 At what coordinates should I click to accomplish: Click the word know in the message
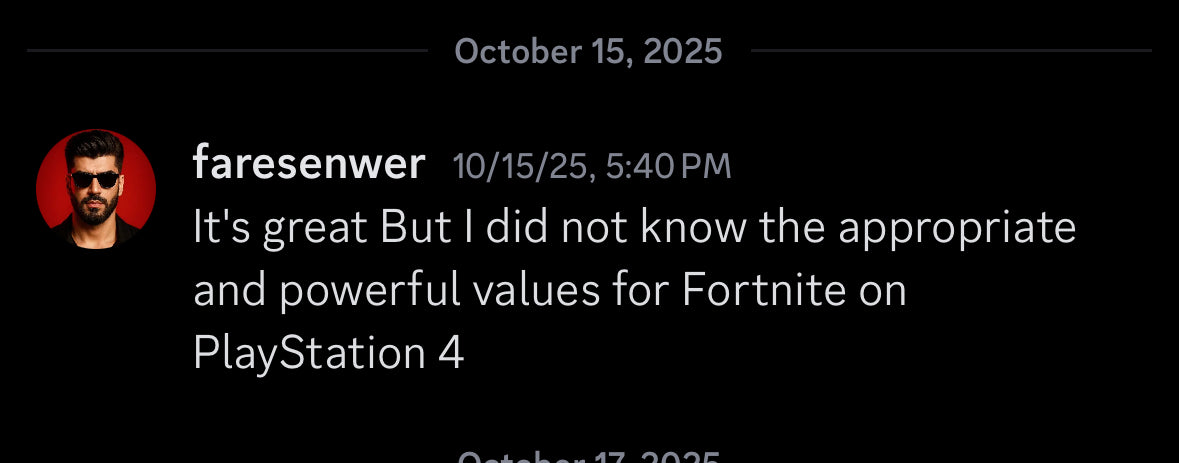(692, 229)
